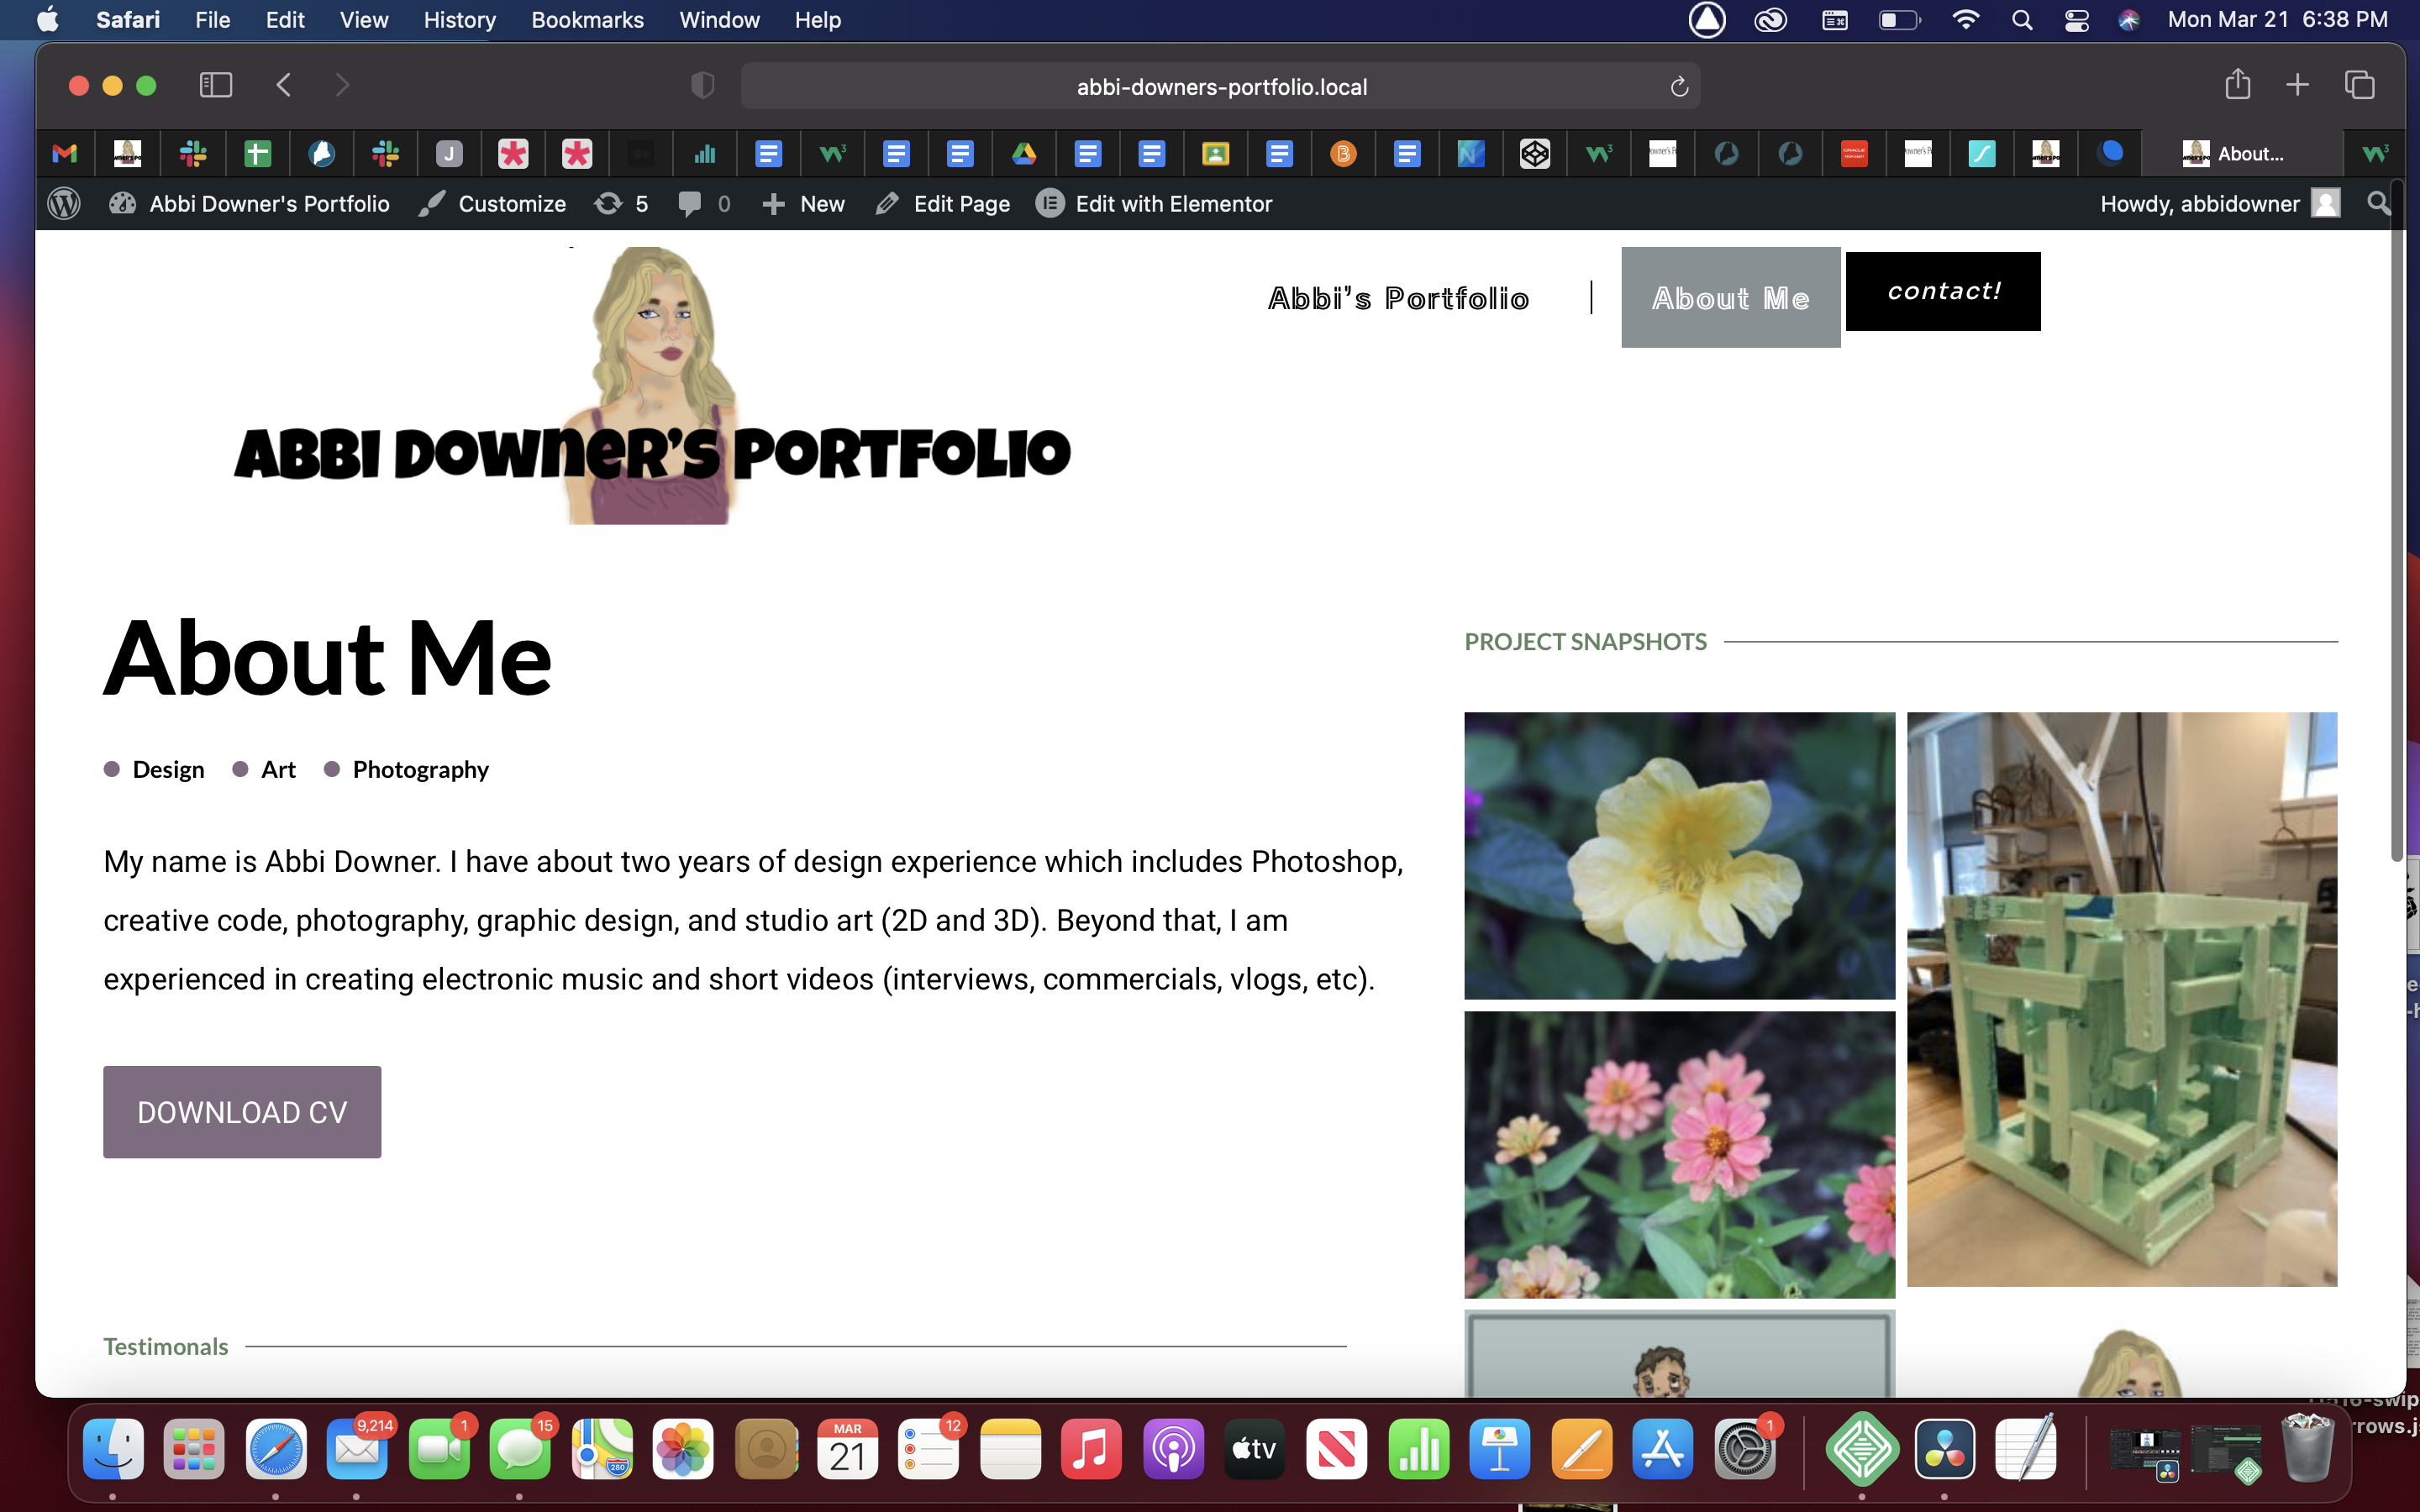The width and height of the screenshot is (2420, 1512).
Task: Click the Safari sidebar toggle icon
Action: click(x=215, y=85)
